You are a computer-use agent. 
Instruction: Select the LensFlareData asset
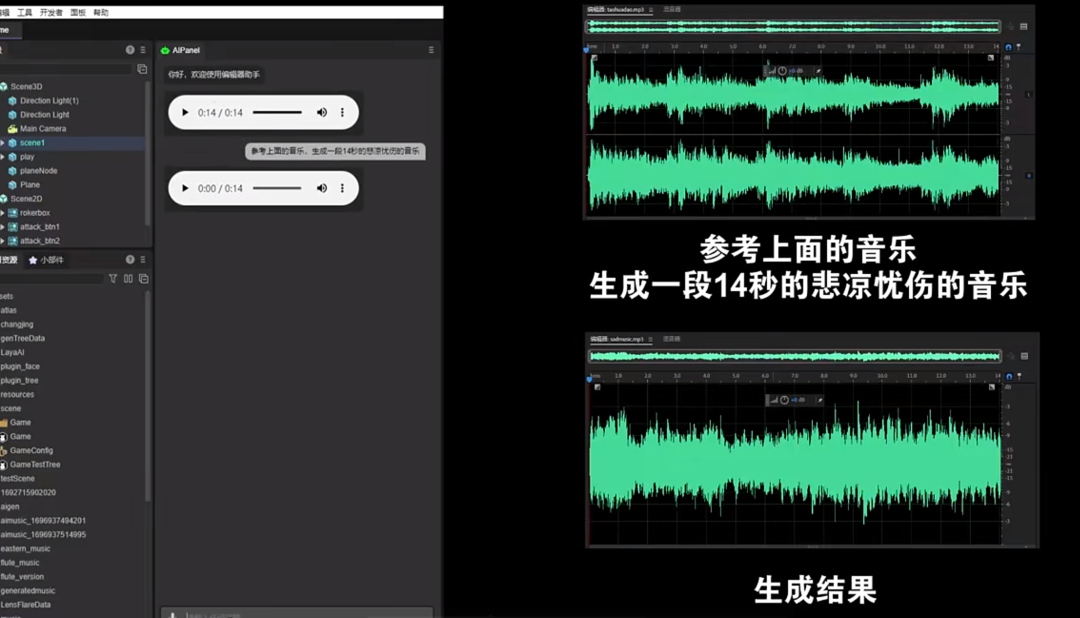click(25, 605)
